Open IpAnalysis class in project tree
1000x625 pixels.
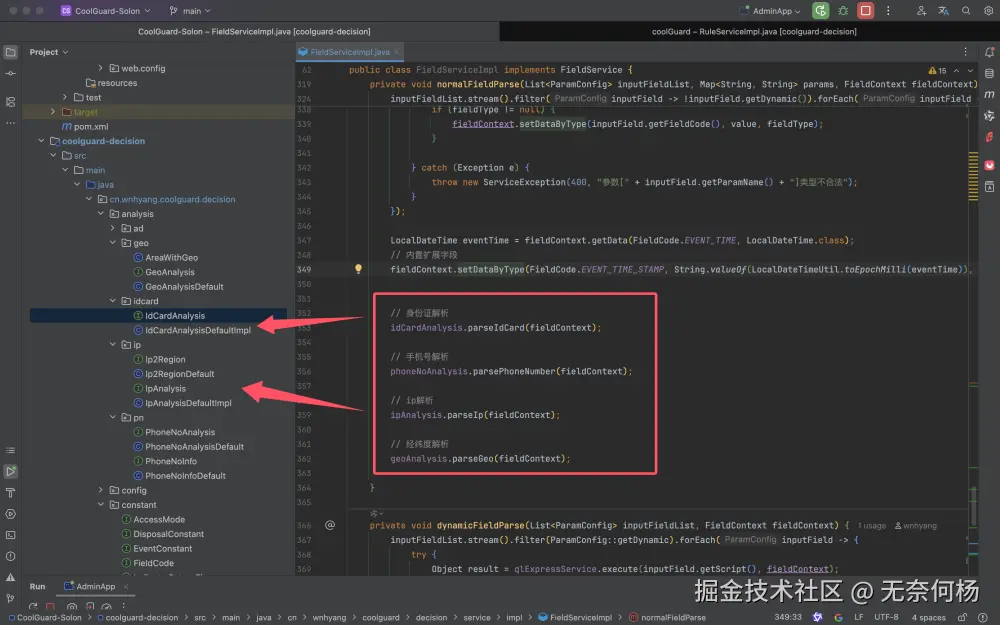[165, 389]
